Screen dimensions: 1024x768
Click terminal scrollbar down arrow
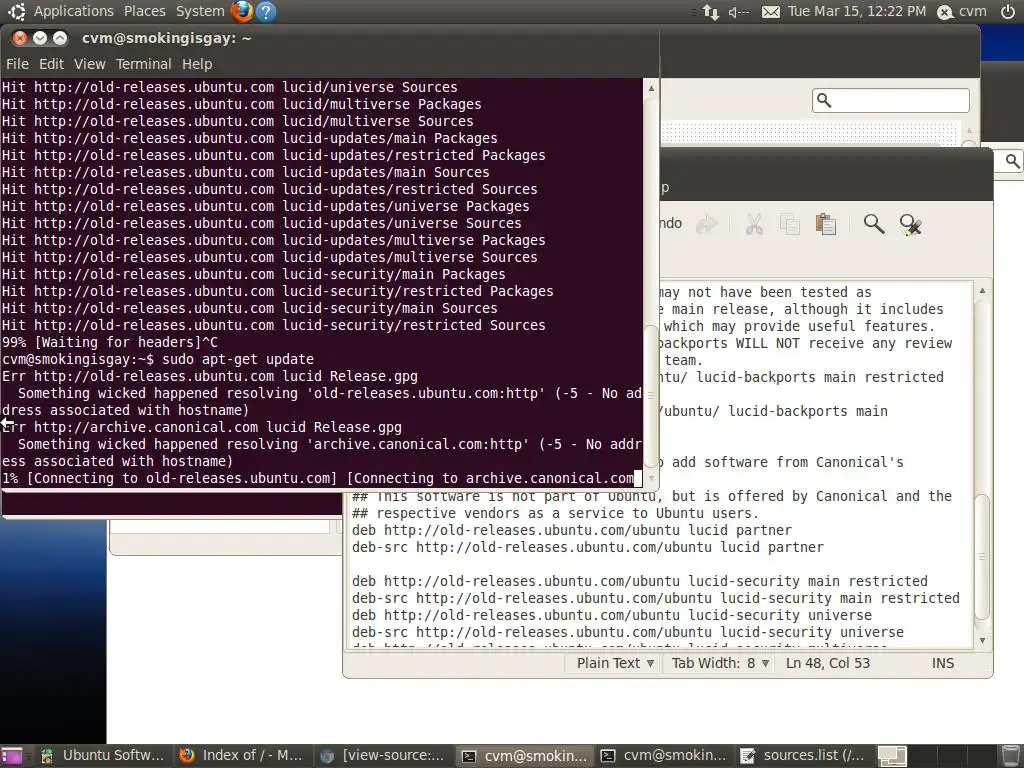[651, 478]
